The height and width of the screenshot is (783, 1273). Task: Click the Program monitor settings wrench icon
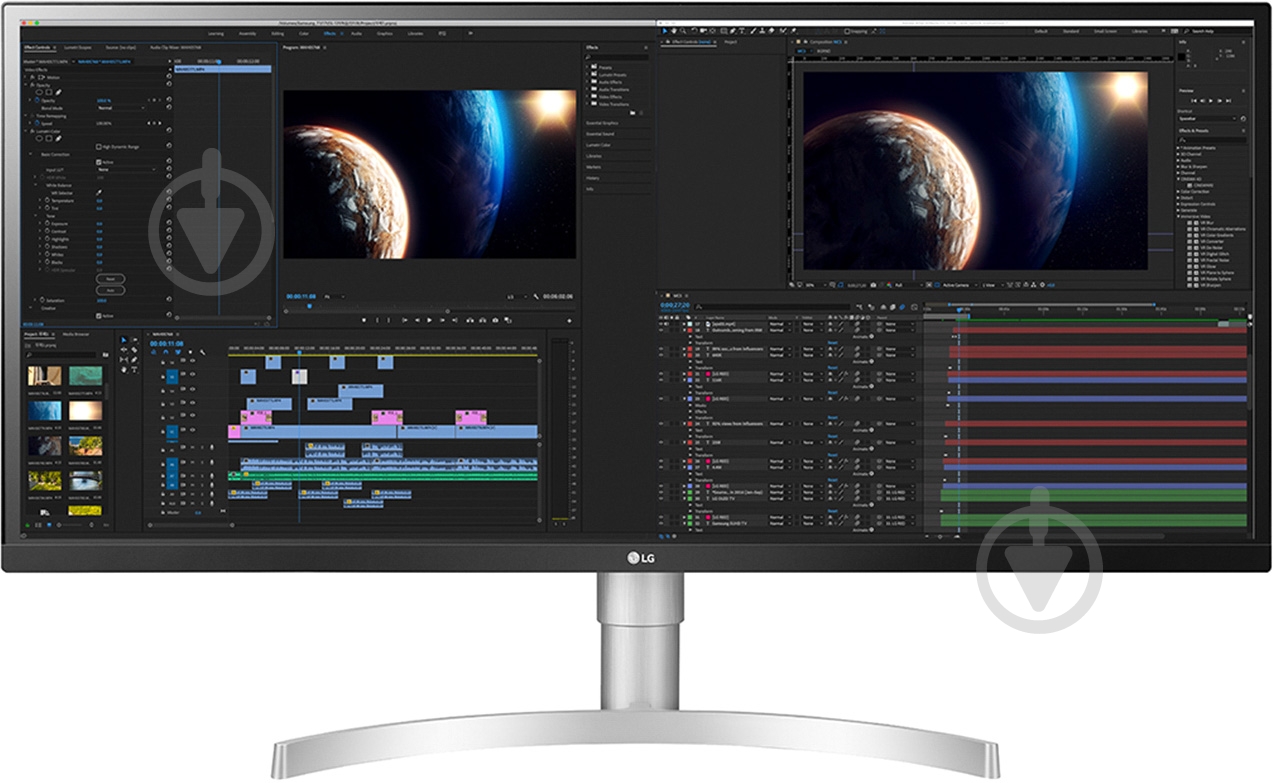(536, 297)
